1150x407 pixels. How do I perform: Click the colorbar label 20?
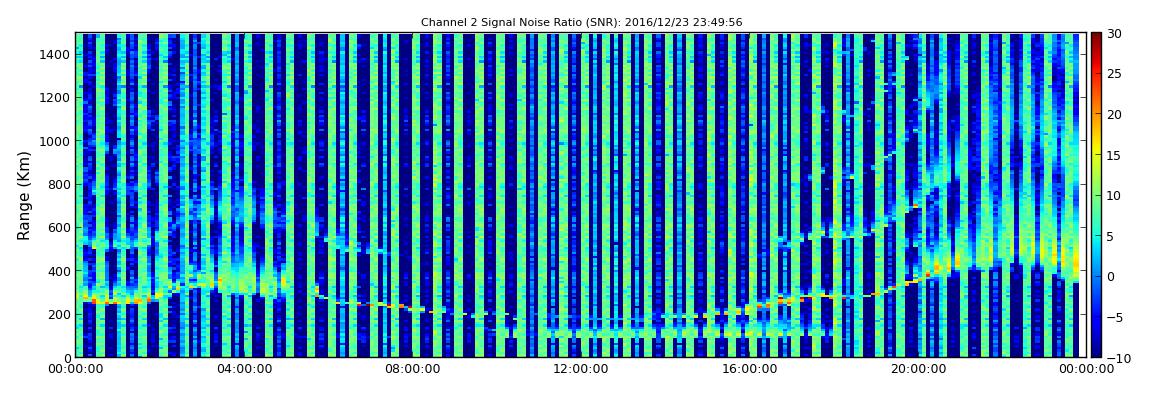point(1114,114)
